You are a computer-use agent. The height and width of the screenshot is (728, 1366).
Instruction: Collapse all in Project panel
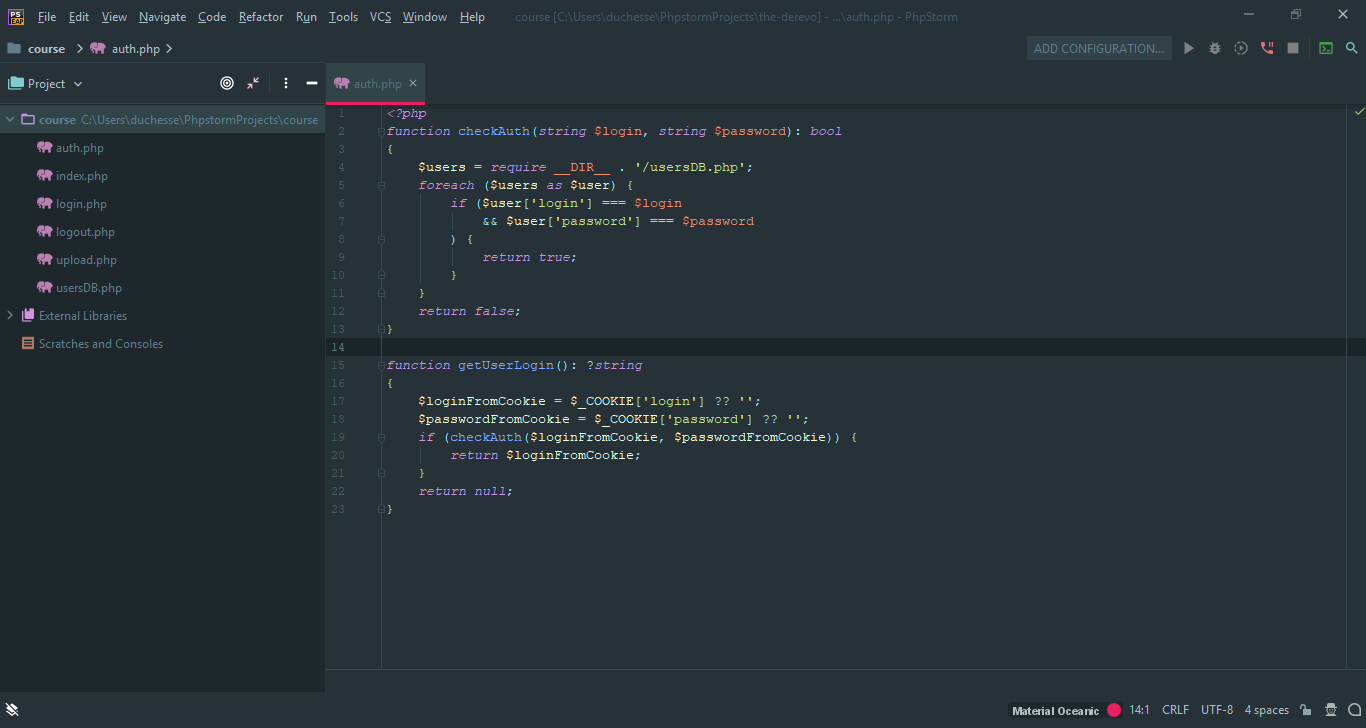(x=253, y=84)
